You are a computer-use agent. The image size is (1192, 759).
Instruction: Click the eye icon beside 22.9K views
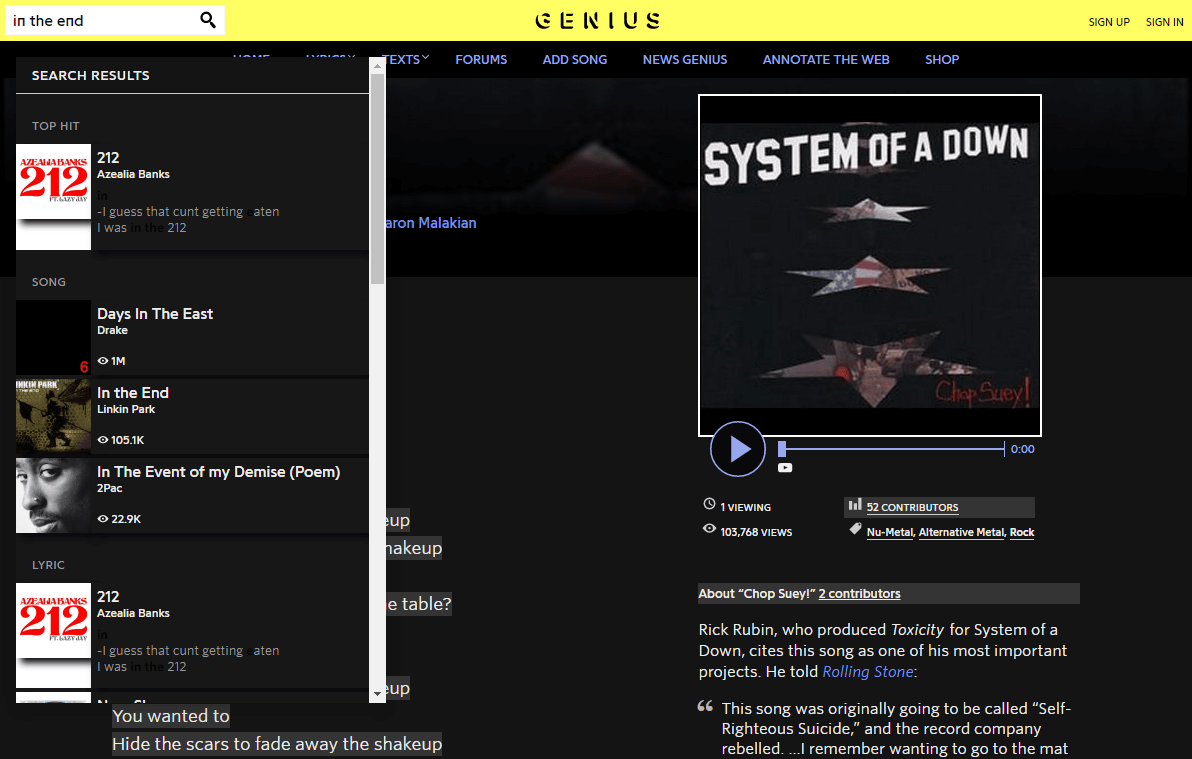coord(103,519)
